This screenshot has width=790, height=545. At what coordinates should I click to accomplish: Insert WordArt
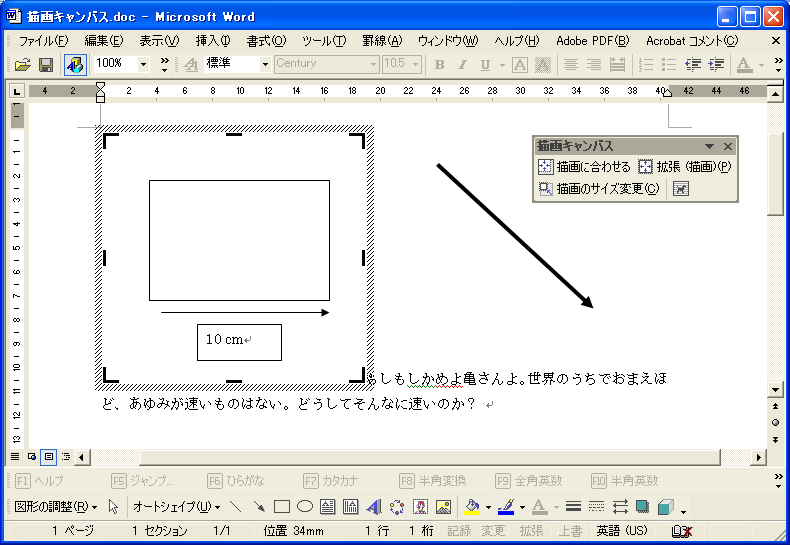click(374, 507)
